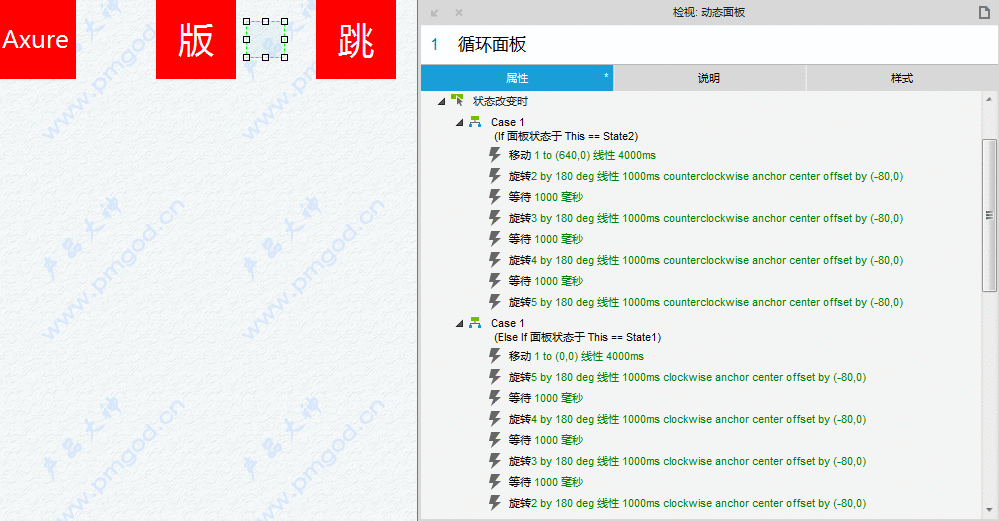Click lightning icon of 旋转3 clockwise action

tap(495, 461)
